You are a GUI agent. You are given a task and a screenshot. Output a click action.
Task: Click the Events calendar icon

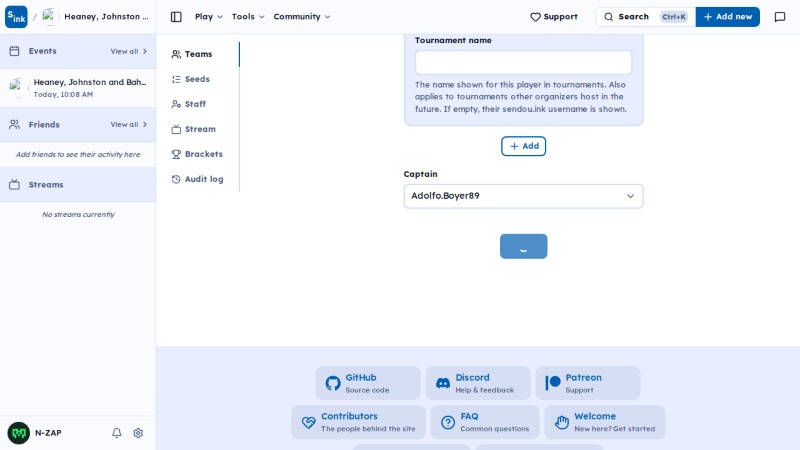[14, 51]
